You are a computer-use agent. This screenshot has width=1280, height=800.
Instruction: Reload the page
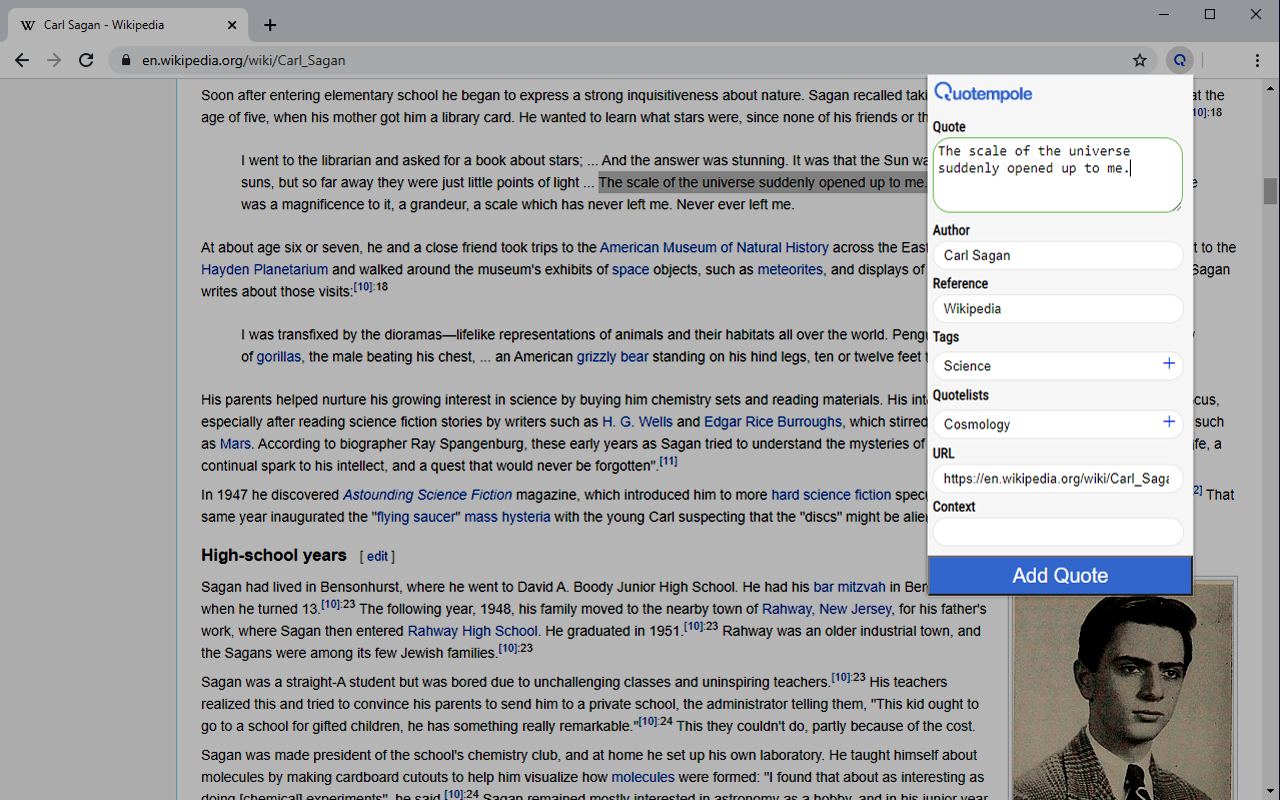(86, 60)
